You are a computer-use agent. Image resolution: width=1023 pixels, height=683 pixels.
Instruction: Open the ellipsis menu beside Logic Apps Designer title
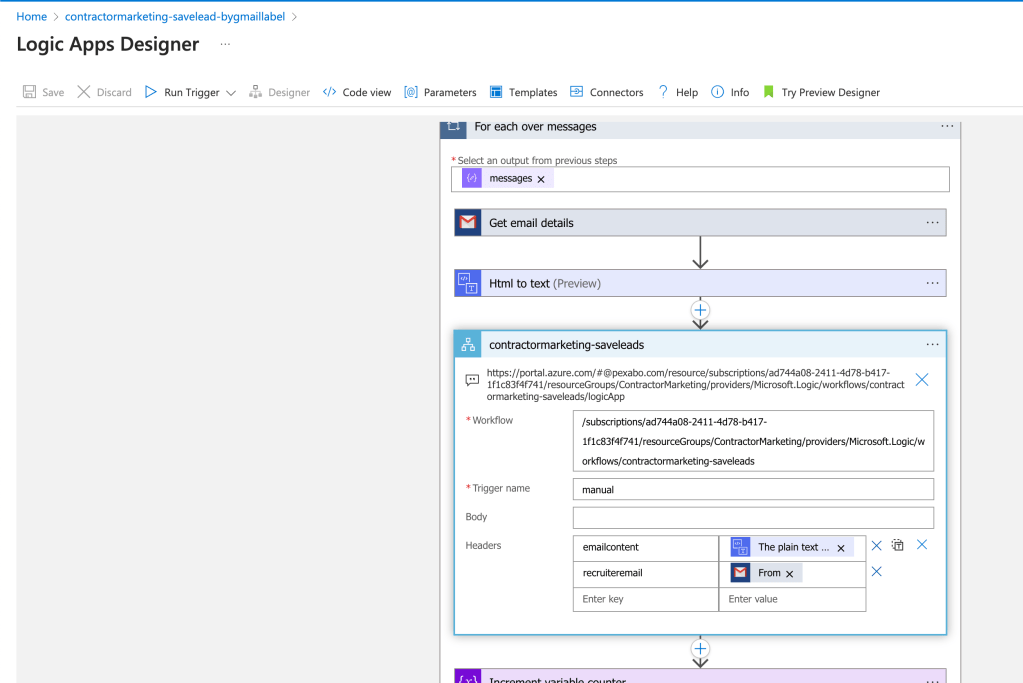tap(225, 44)
